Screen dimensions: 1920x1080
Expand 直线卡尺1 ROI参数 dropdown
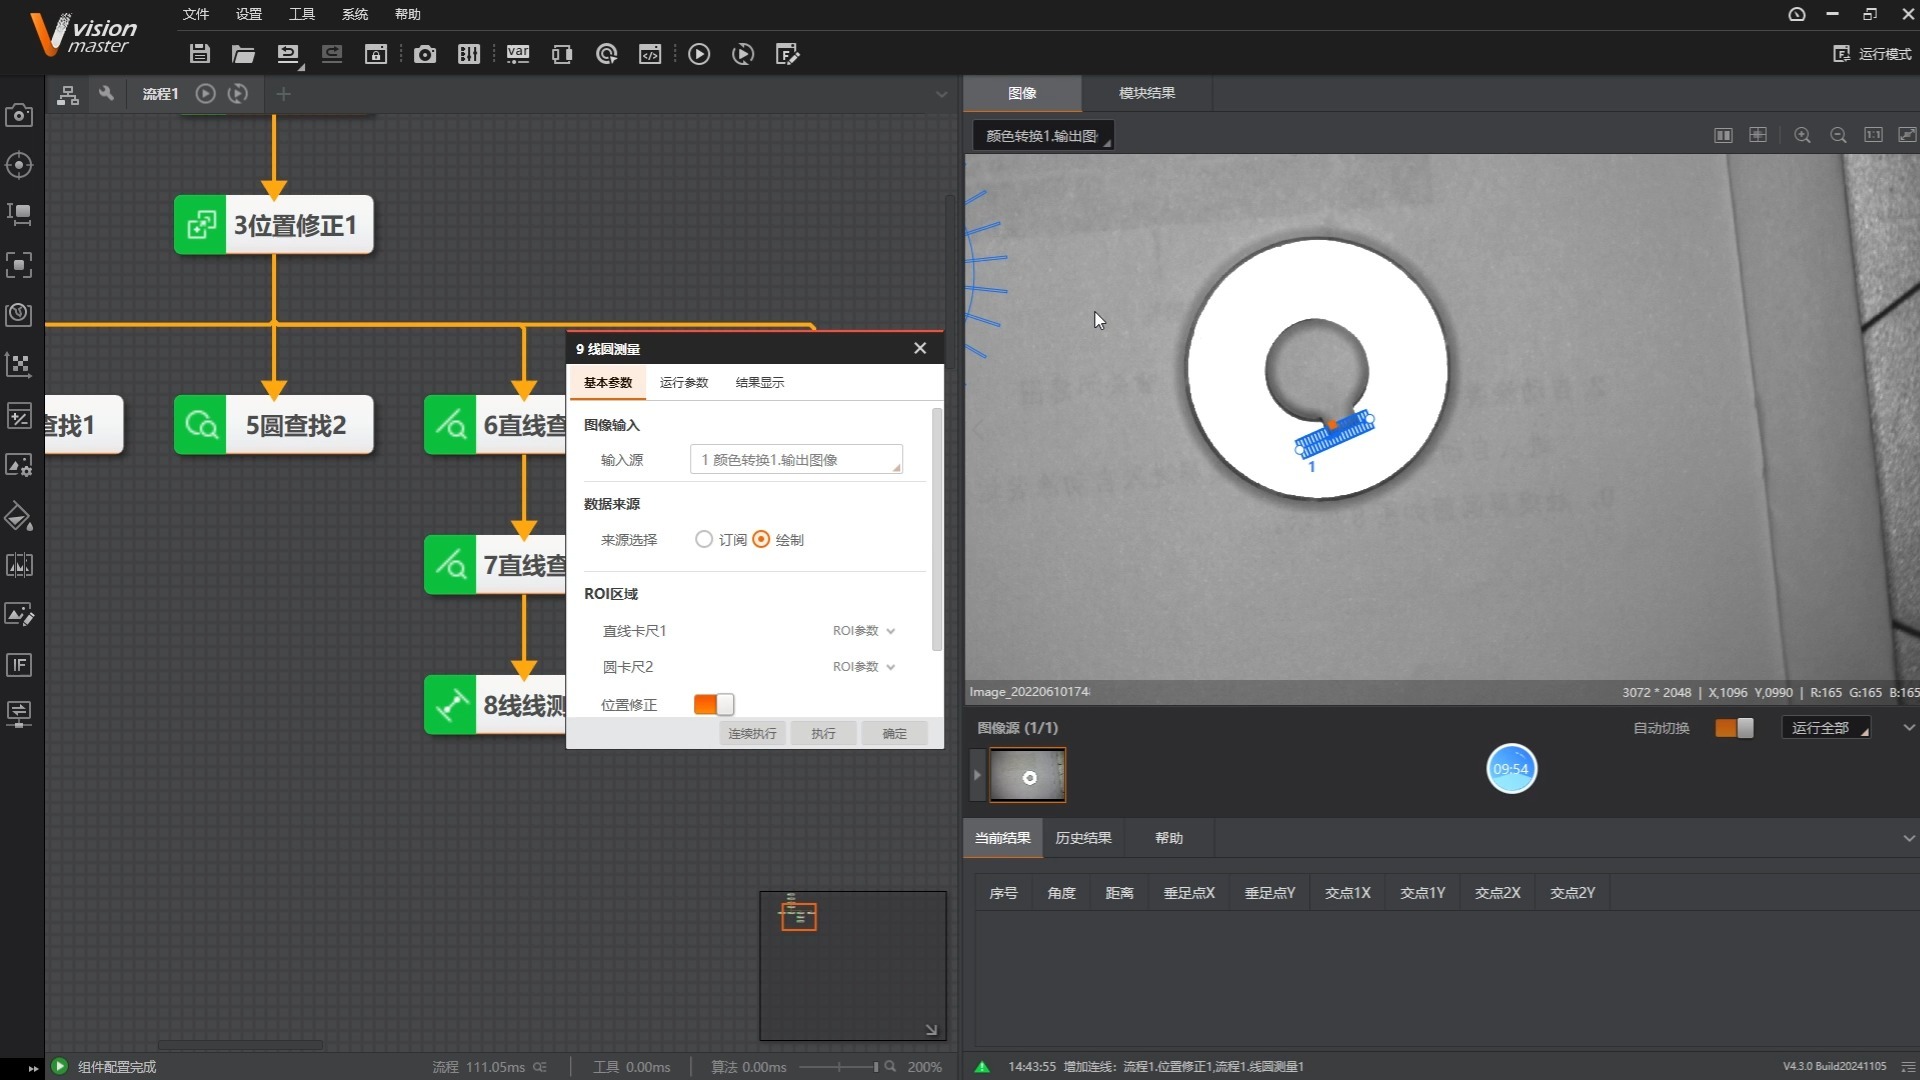coord(864,631)
